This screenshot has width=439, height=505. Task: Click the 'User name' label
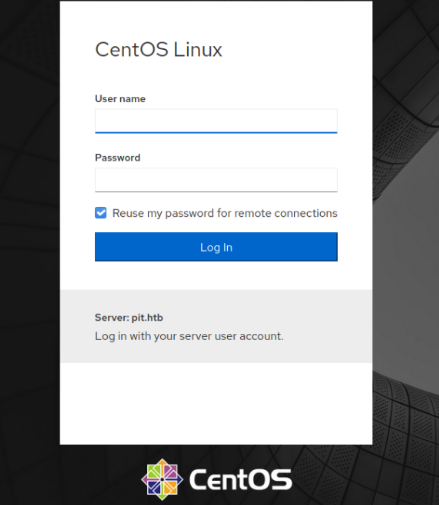coord(120,99)
